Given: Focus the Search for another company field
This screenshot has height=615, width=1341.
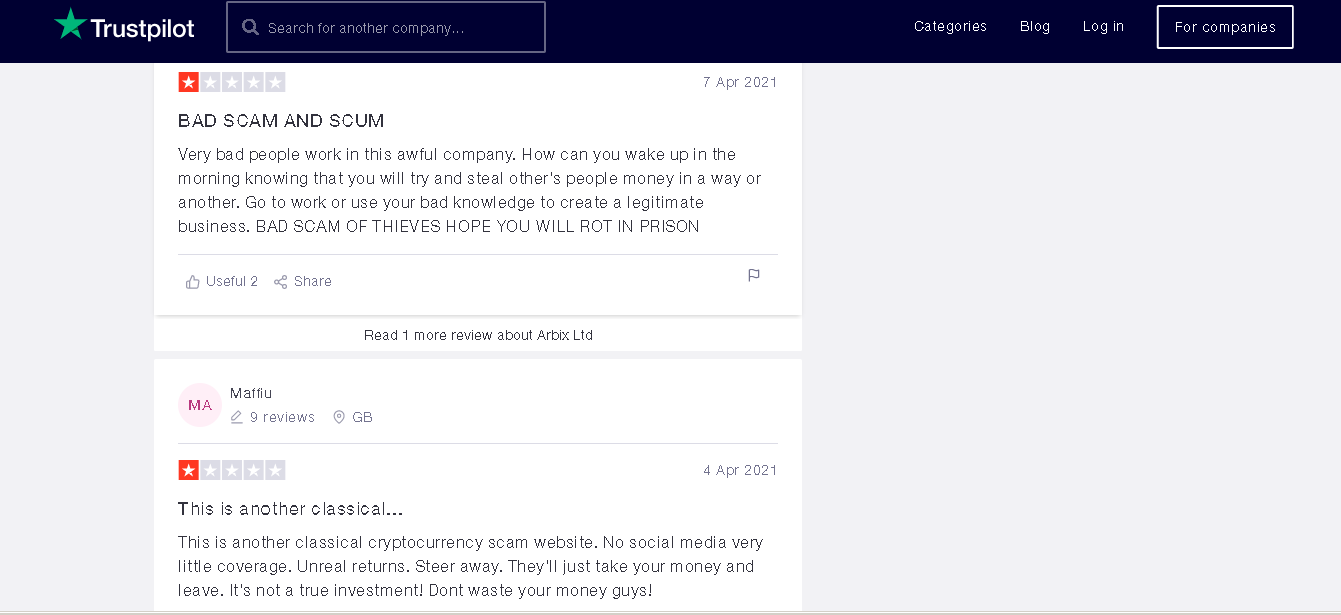Looking at the screenshot, I should 386,27.
